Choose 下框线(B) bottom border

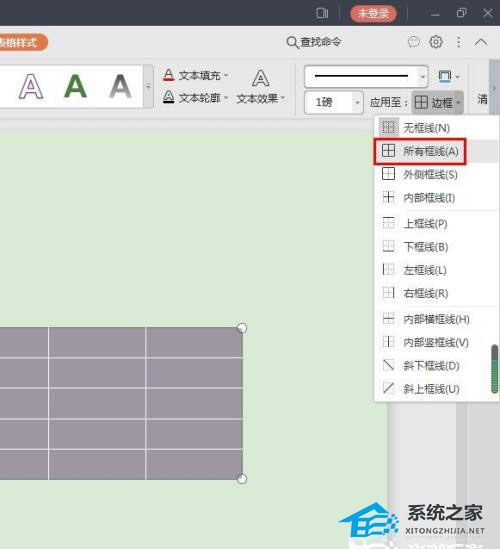click(436, 247)
